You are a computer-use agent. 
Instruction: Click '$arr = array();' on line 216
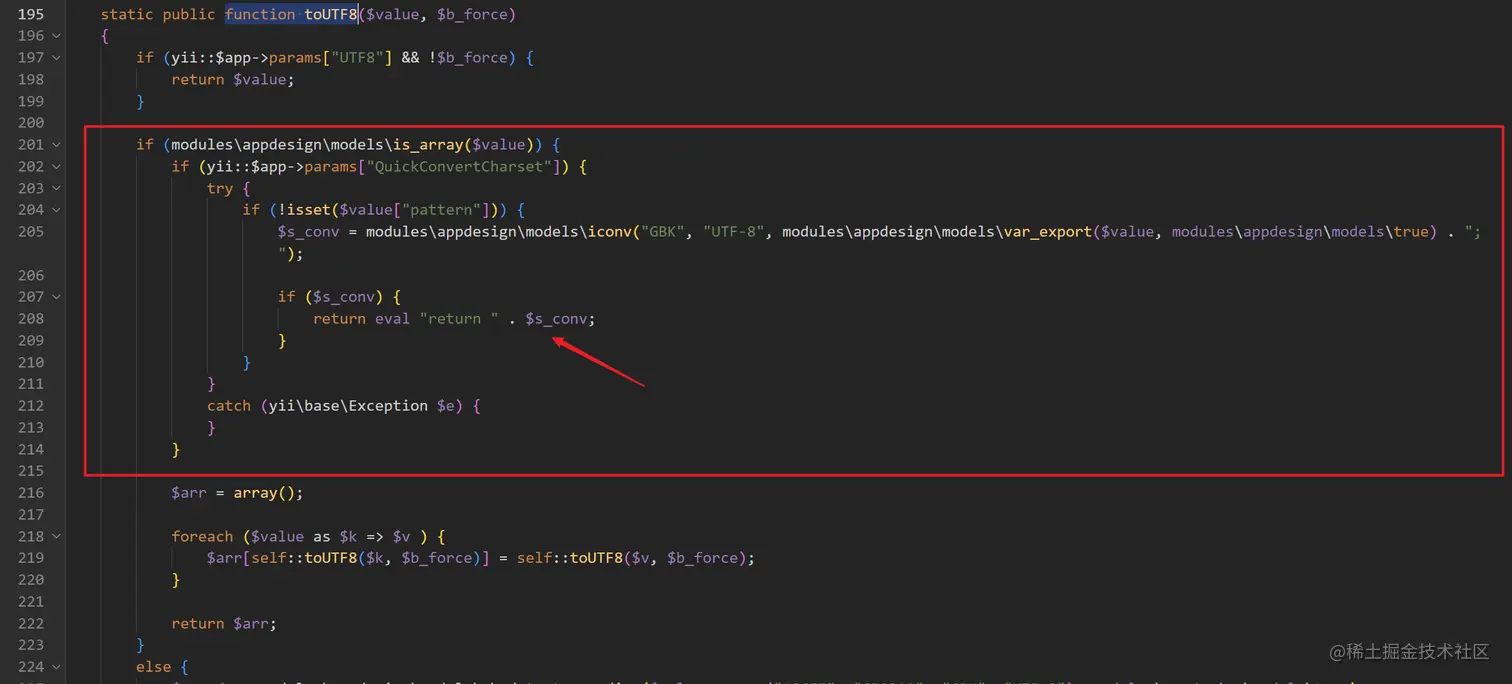[x=237, y=493]
